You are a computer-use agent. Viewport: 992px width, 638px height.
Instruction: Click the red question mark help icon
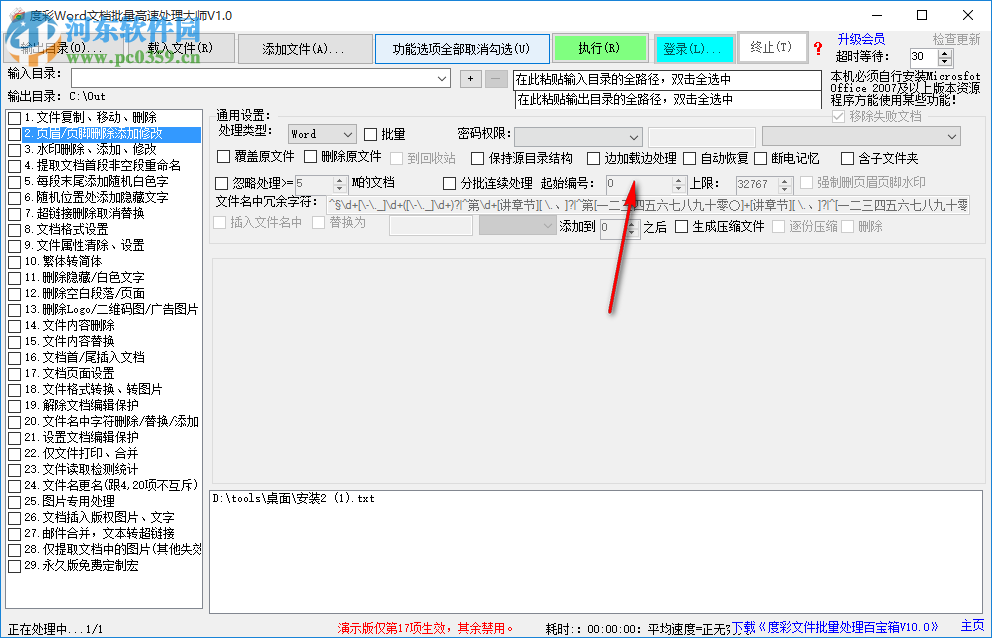817,47
